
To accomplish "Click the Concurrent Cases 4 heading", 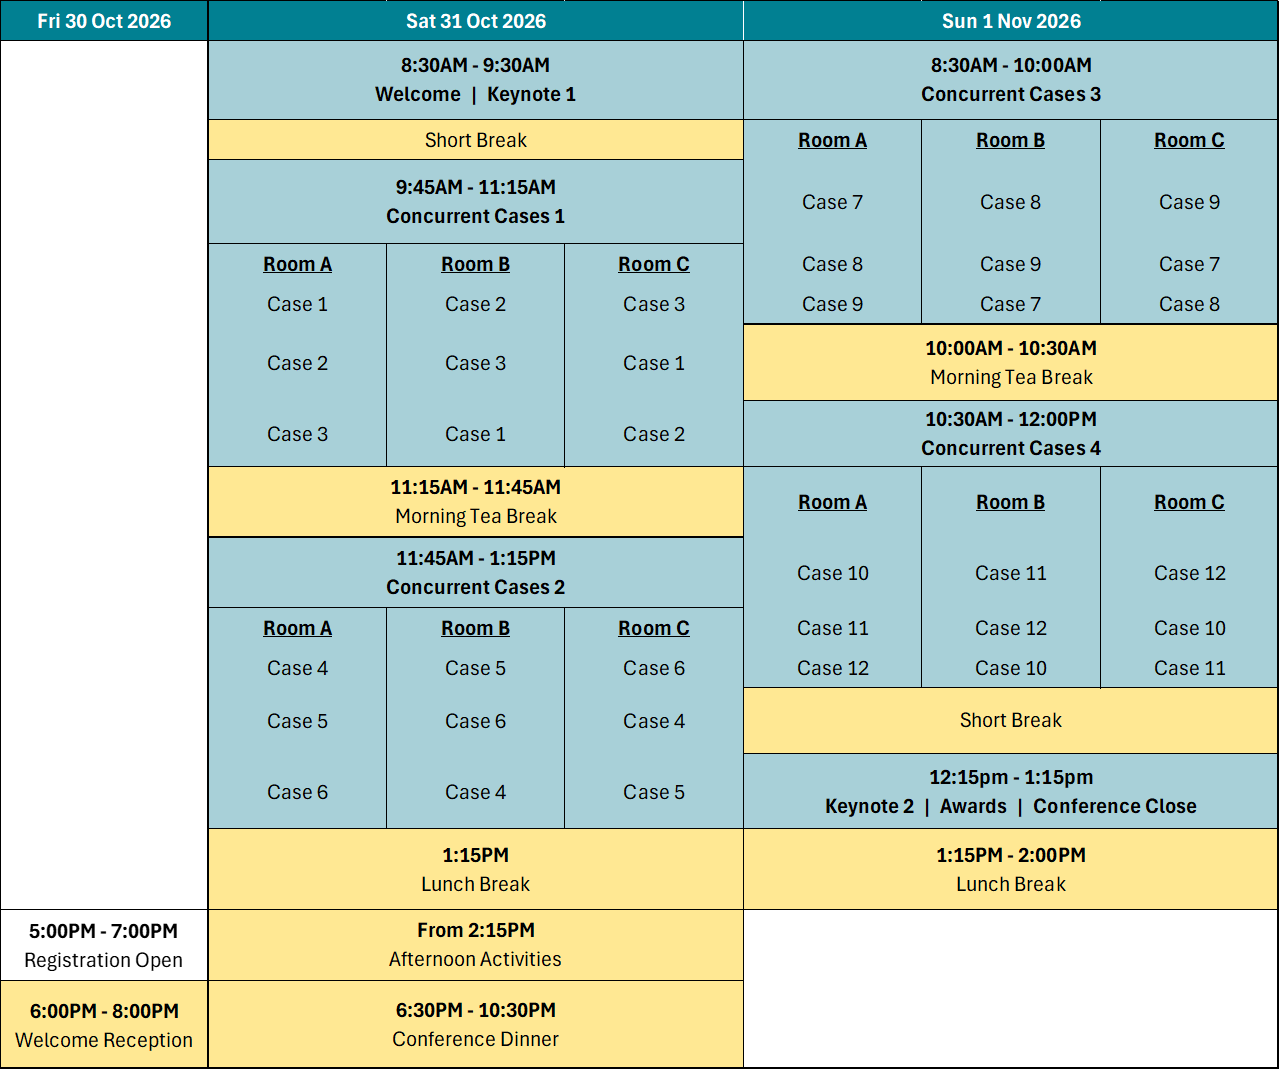I will pos(1011,434).
